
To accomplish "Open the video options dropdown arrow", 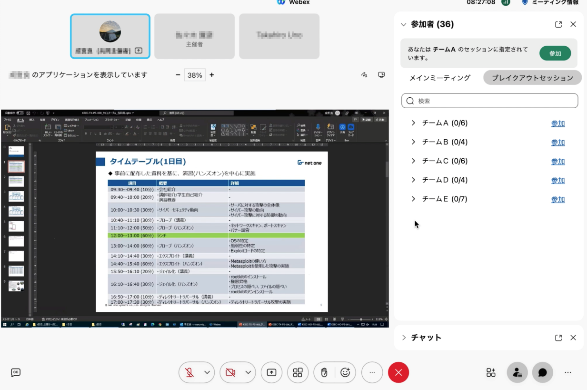I will pos(248,372).
